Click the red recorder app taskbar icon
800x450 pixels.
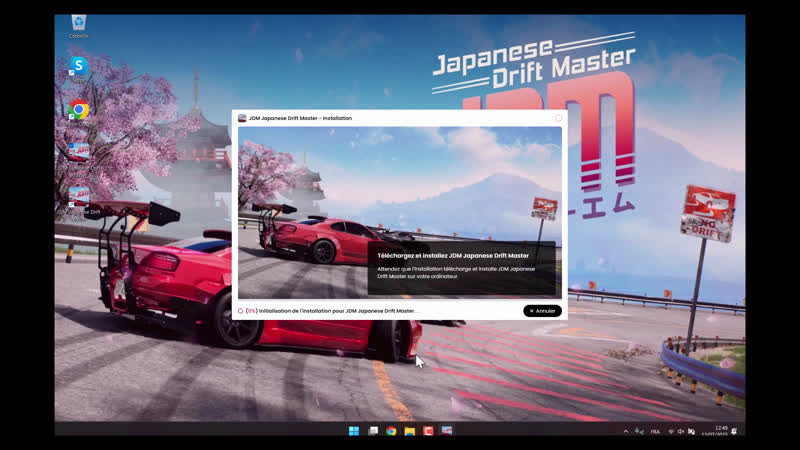(428, 431)
